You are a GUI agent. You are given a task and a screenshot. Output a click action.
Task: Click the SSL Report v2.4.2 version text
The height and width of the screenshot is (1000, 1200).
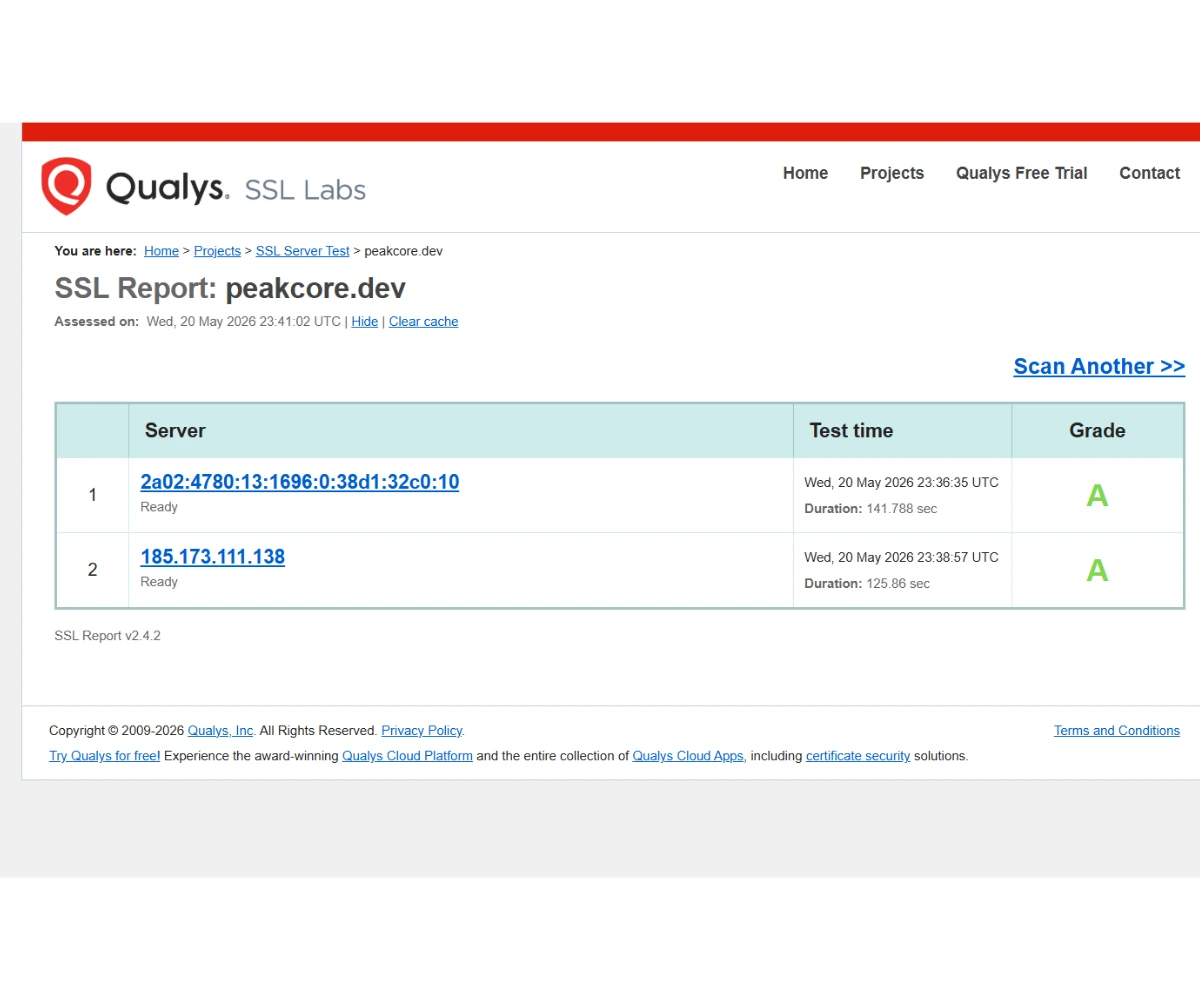point(107,636)
